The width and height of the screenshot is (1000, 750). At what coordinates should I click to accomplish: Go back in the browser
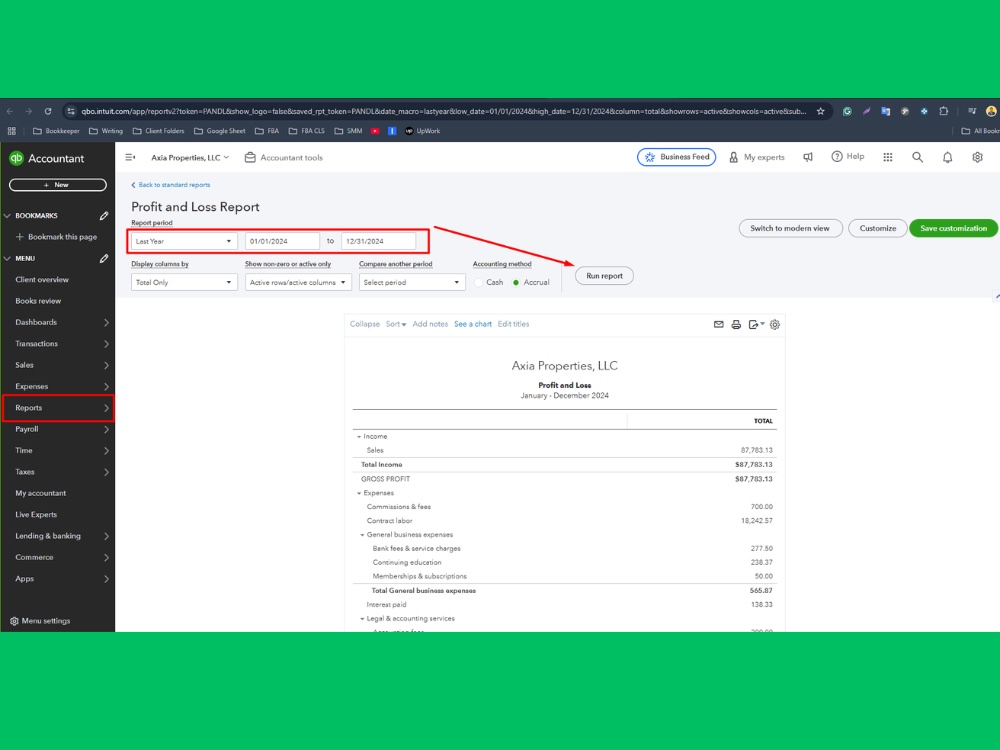pyautogui.click(x=10, y=111)
